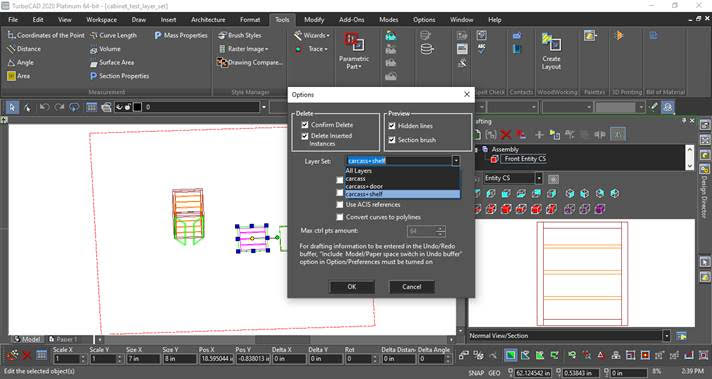Open the Normal View/Section dropdown
Viewport: 712px width, 379px height.
pyautogui.click(x=666, y=336)
